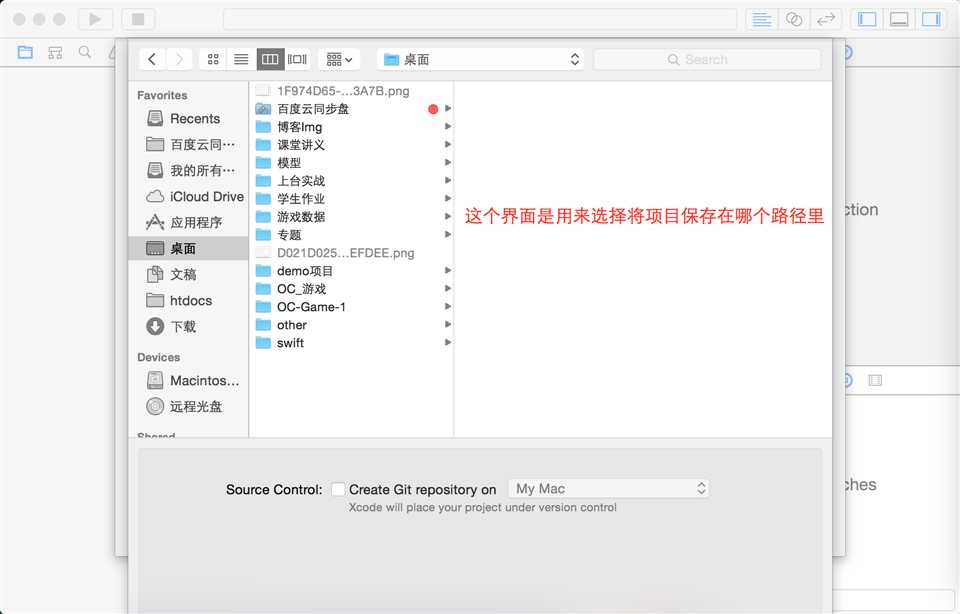Click the red tag dot on 百度云同步盘
The height and width of the screenshot is (614, 960).
click(433, 109)
